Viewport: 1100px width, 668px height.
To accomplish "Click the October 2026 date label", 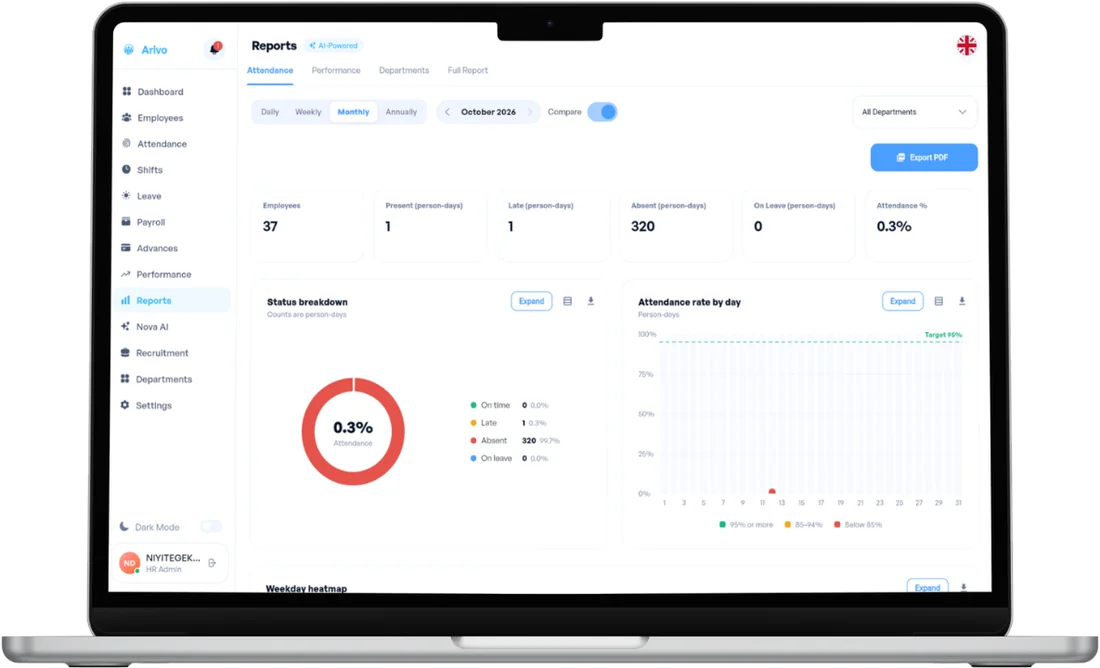I will coord(488,112).
